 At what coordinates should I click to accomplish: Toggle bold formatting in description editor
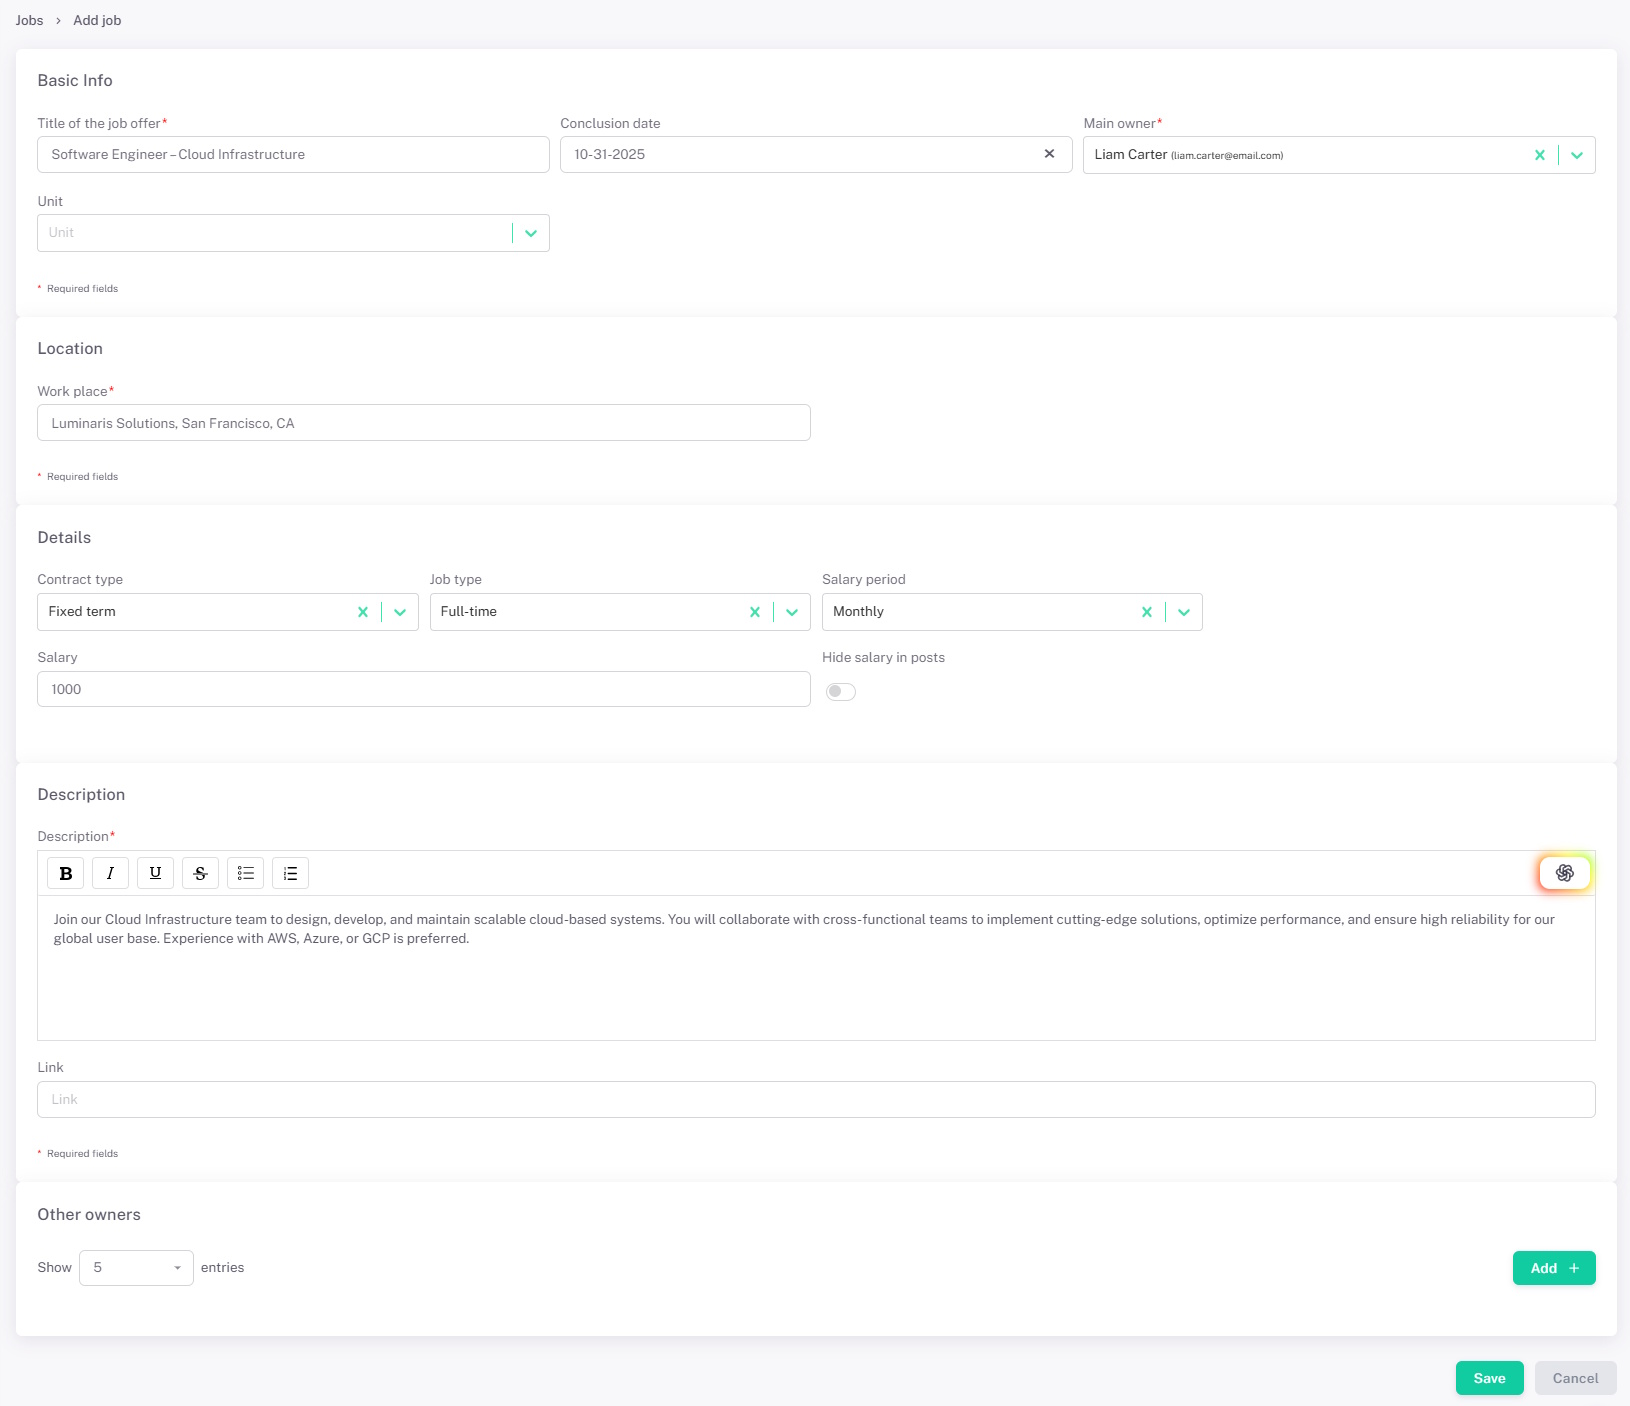(66, 873)
